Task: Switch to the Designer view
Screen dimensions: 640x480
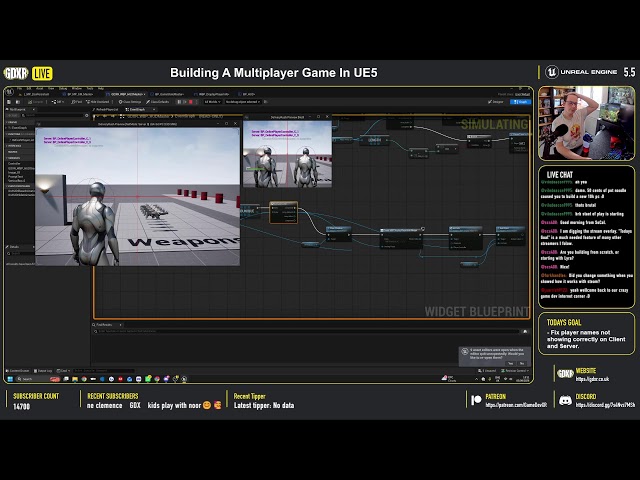Action: (496, 102)
